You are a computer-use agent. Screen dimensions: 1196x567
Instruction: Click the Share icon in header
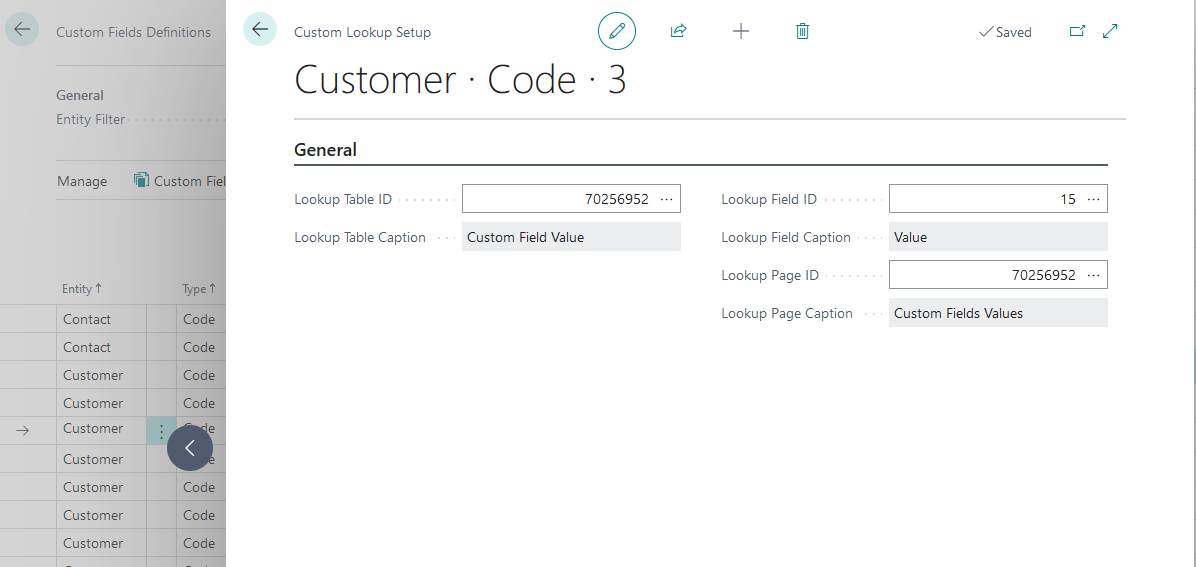tap(678, 32)
